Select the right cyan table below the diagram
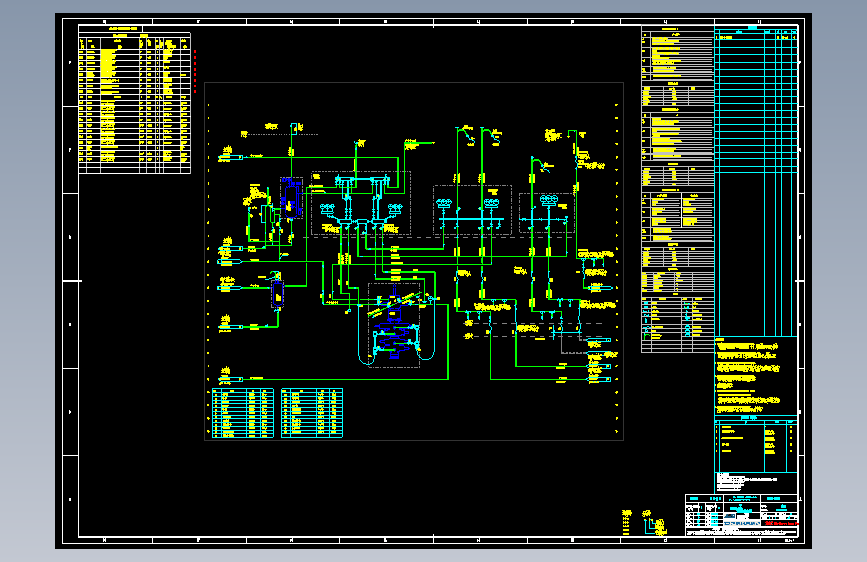This screenshot has height=562, width=867. click(312, 413)
